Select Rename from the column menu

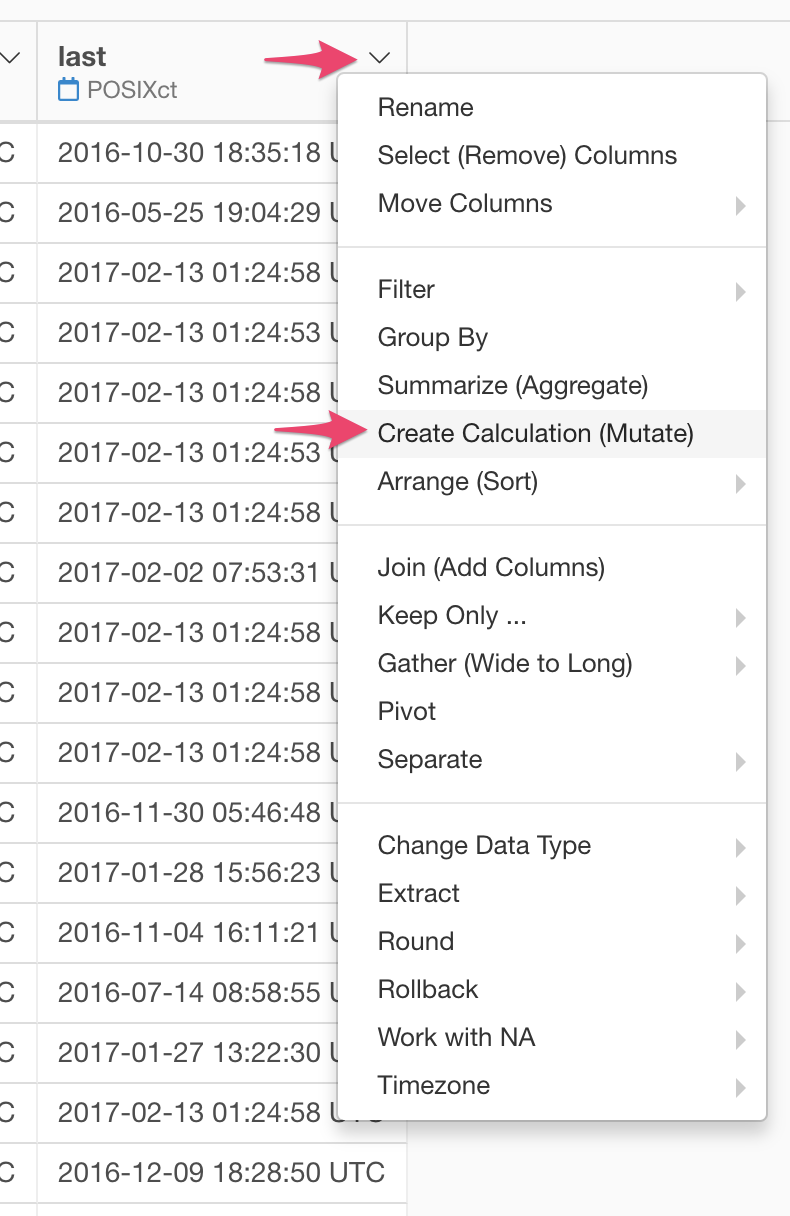coord(426,107)
